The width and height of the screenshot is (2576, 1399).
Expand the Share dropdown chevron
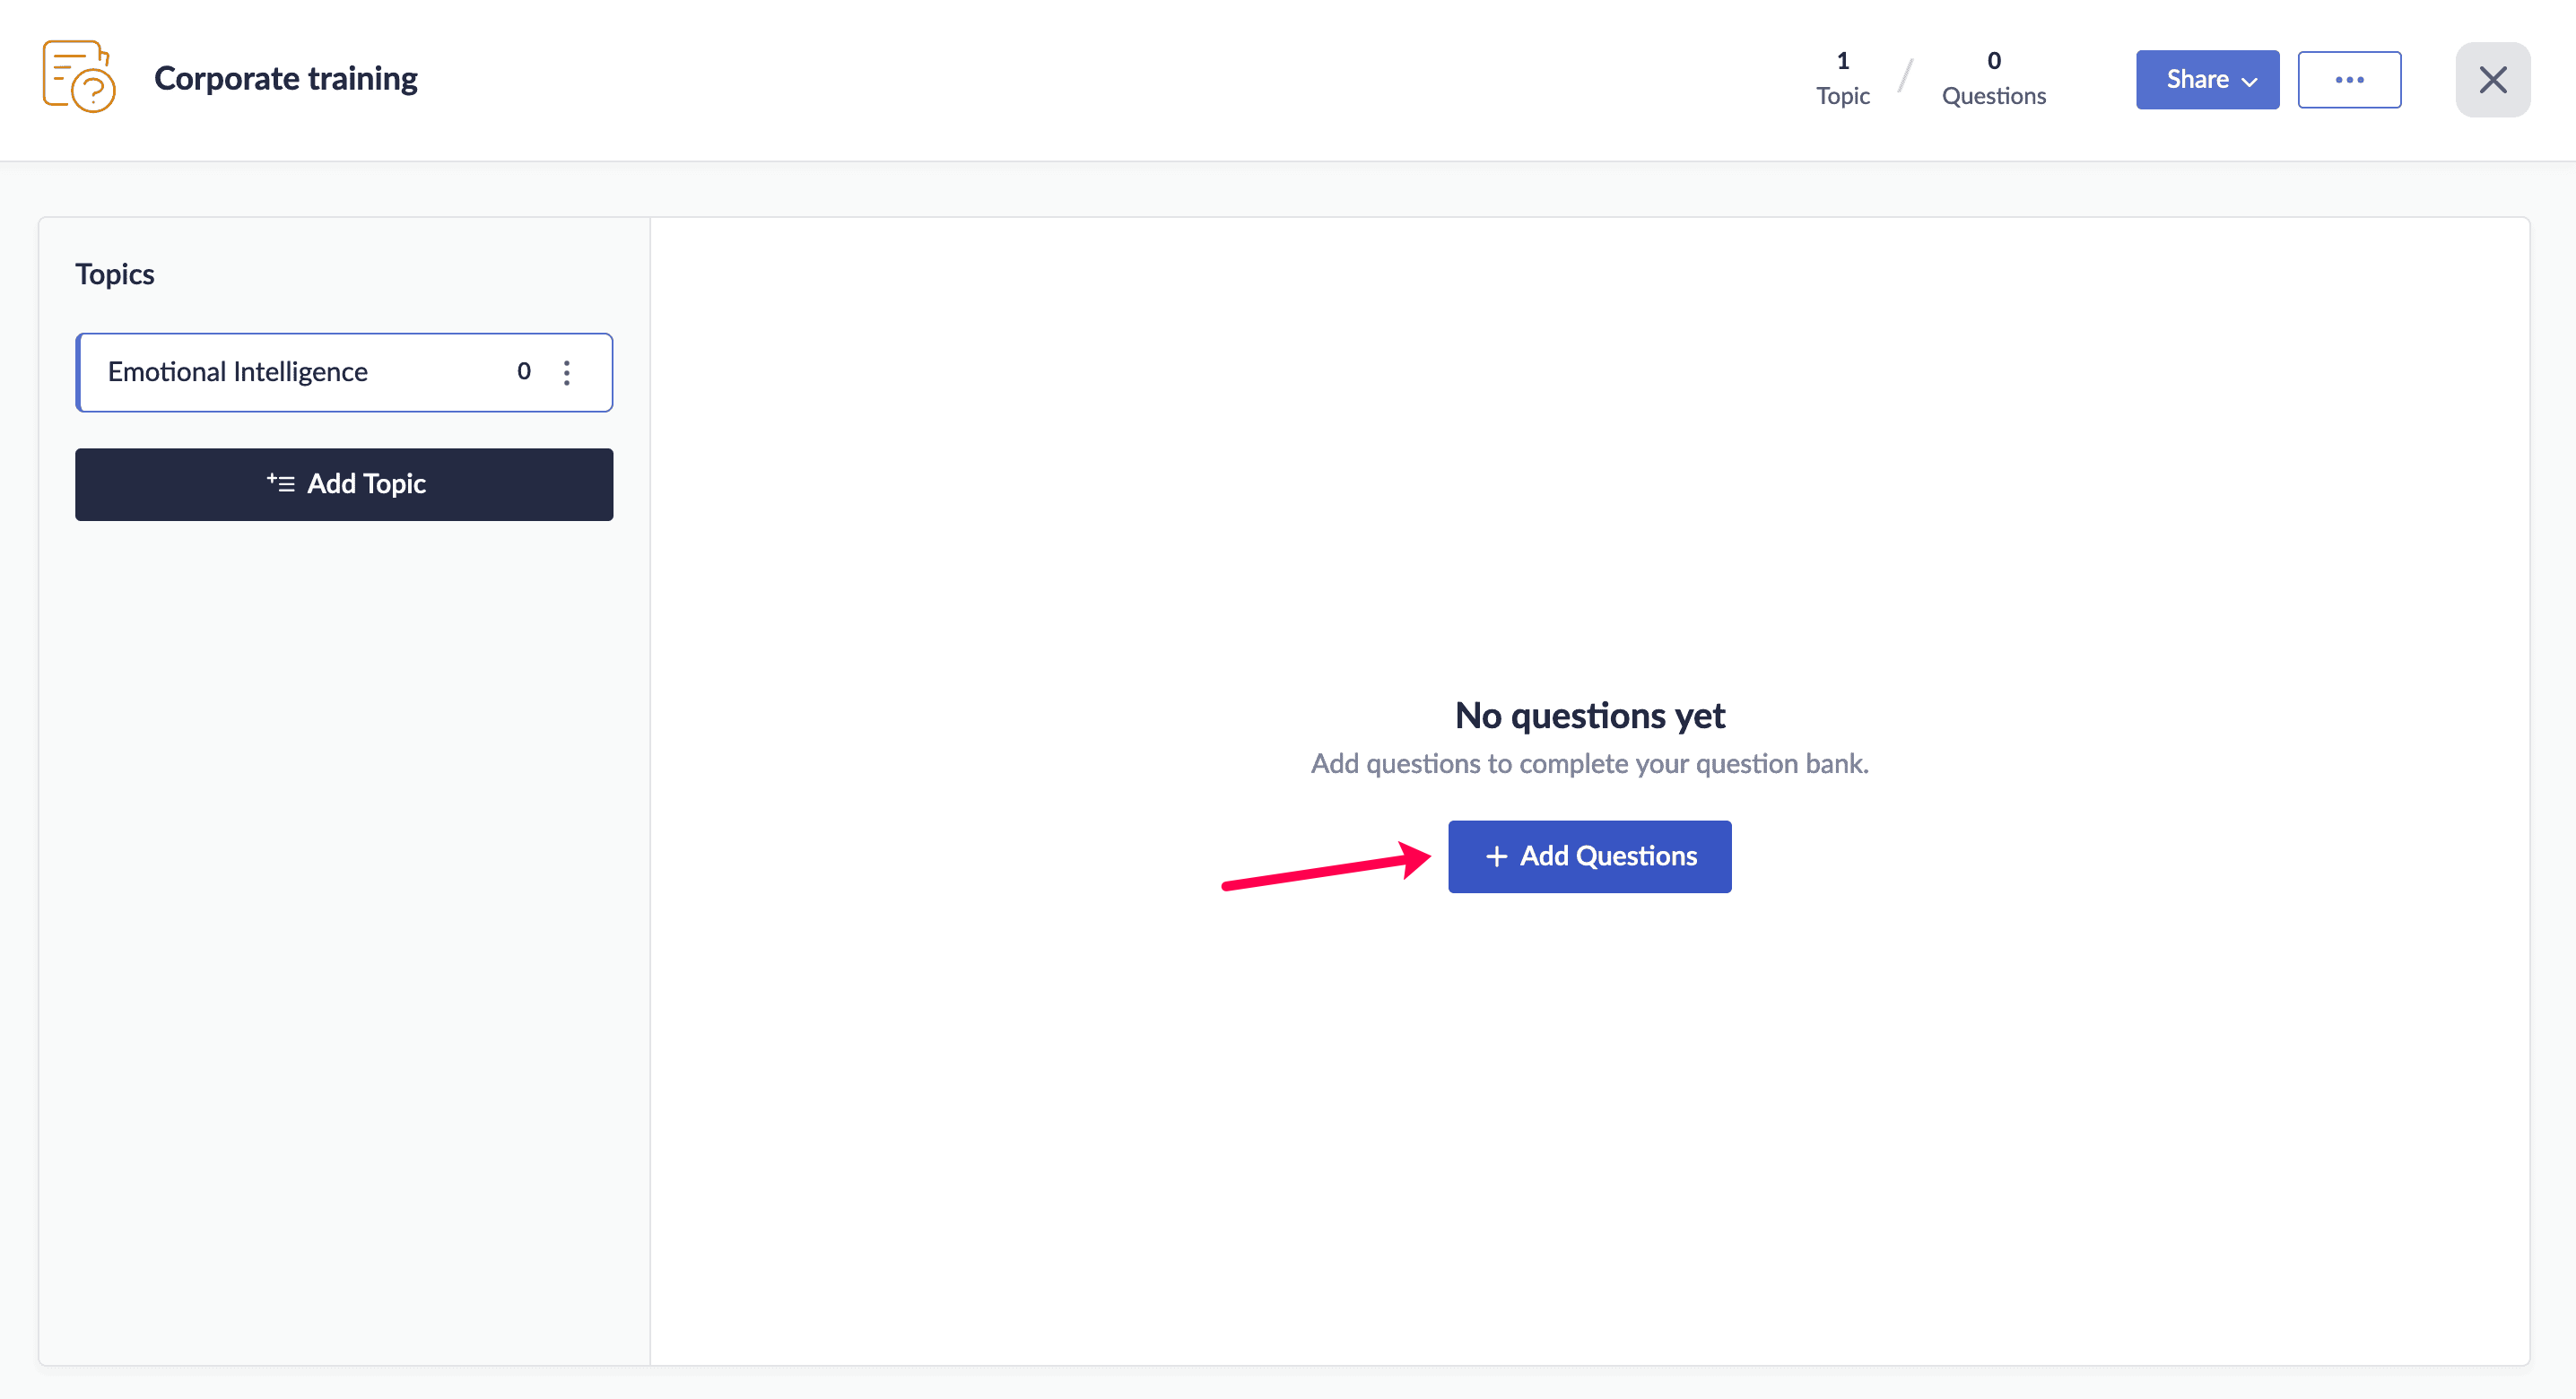point(2250,82)
